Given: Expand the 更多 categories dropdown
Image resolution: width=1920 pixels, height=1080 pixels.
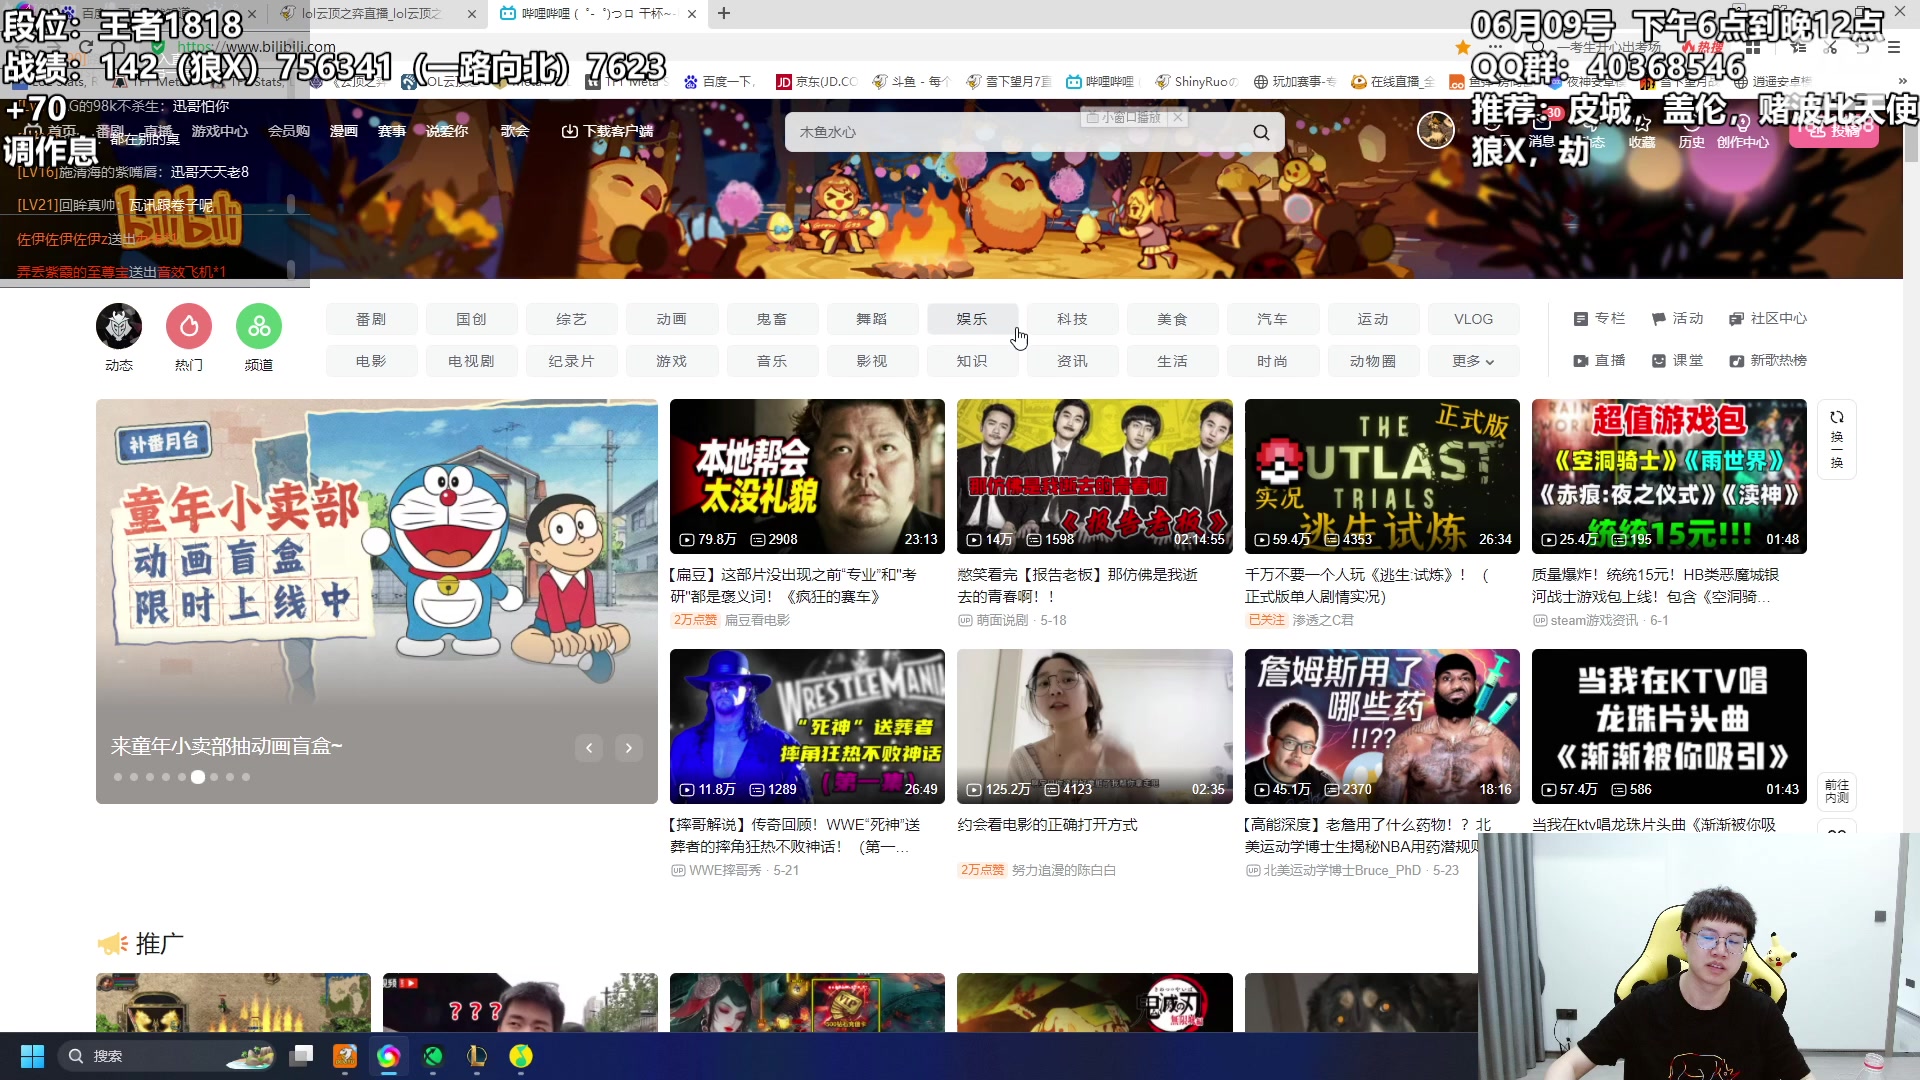Looking at the screenshot, I should click(1473, 361).
